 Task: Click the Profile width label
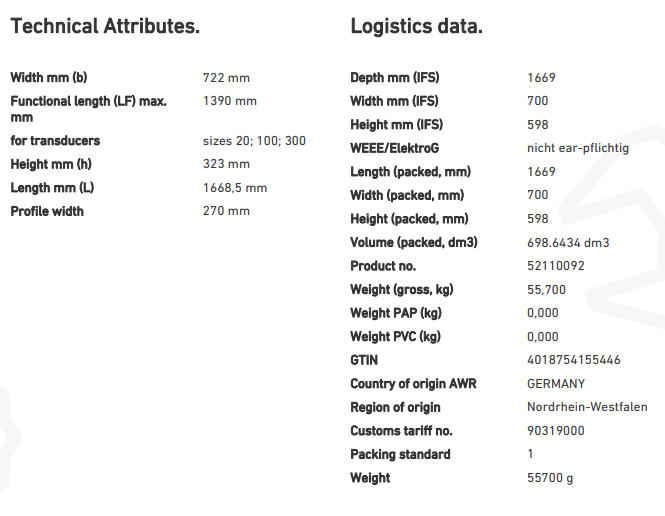point(47,211)
